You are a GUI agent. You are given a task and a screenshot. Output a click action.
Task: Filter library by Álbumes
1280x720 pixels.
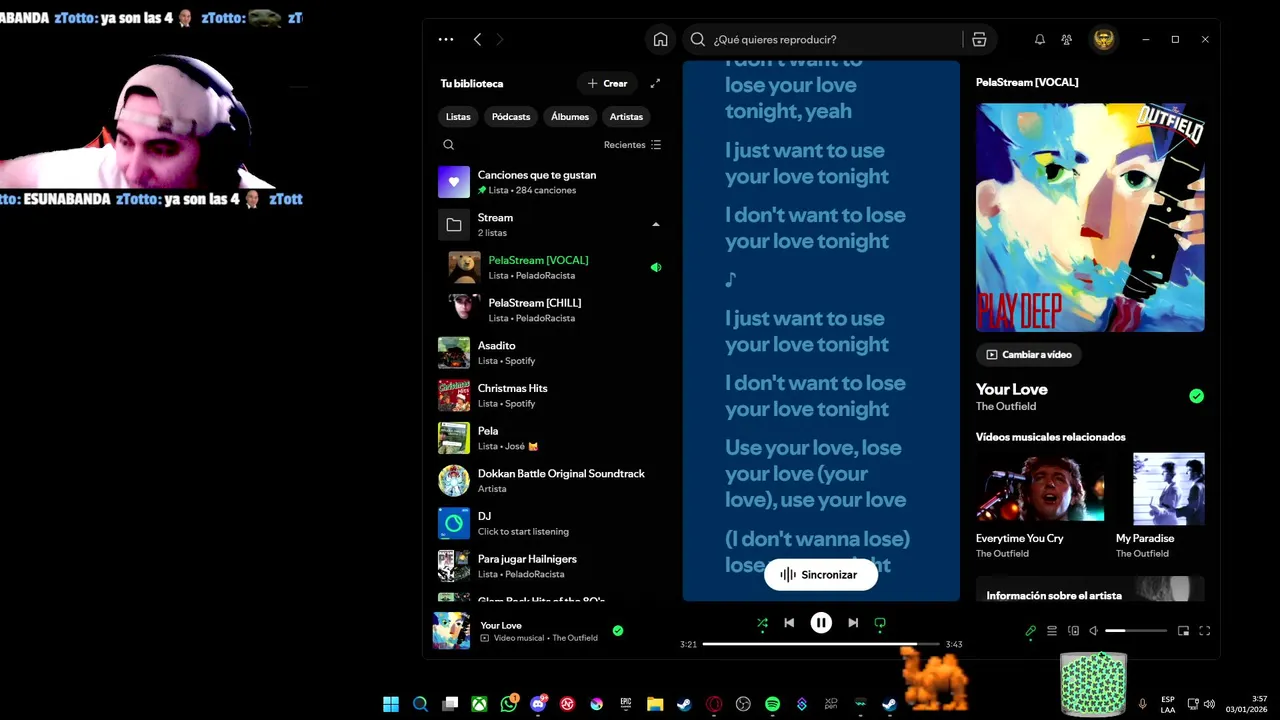[x=570, y=117]
